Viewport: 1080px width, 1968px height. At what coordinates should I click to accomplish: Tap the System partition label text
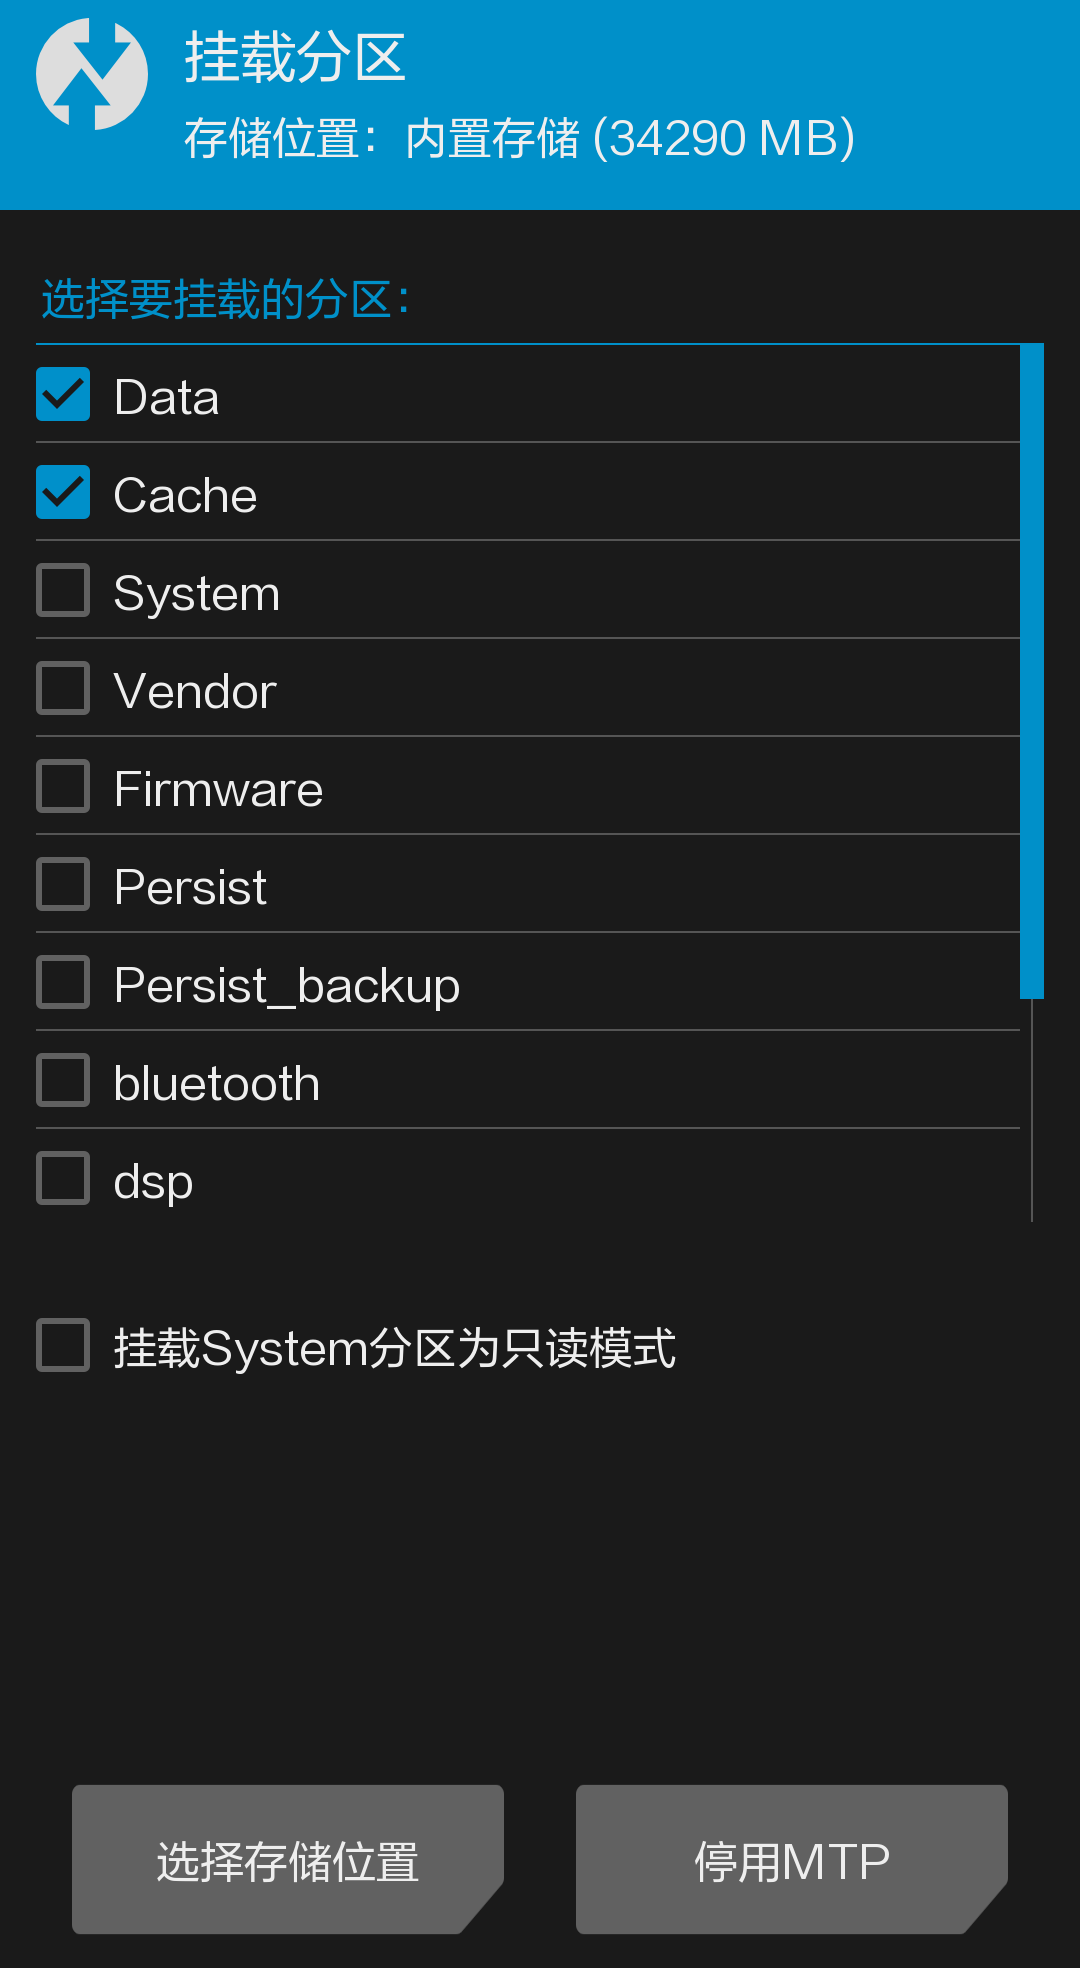197,593
